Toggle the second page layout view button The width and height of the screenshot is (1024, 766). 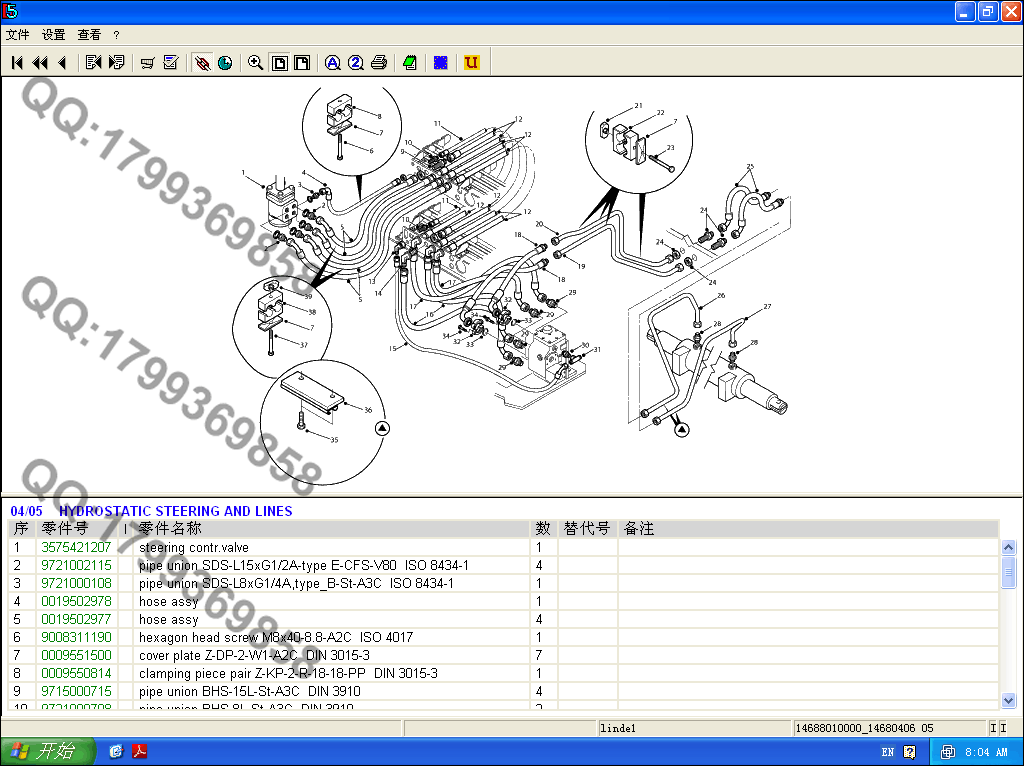click(302, 63)
